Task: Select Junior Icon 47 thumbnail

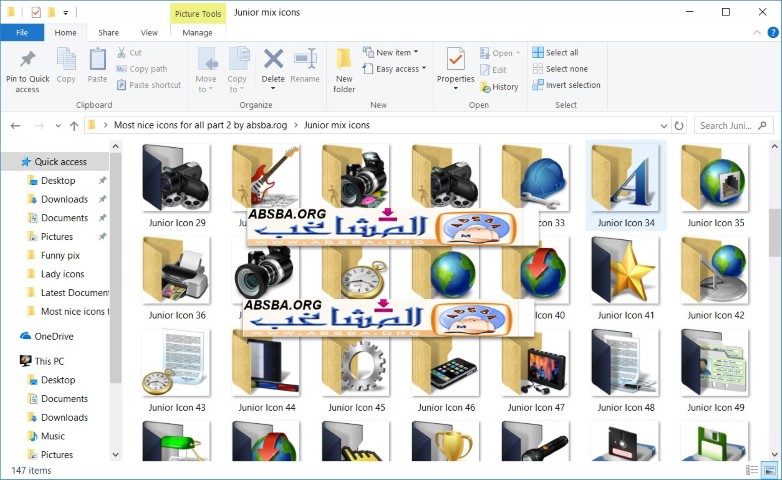Action: coord(536,362)
